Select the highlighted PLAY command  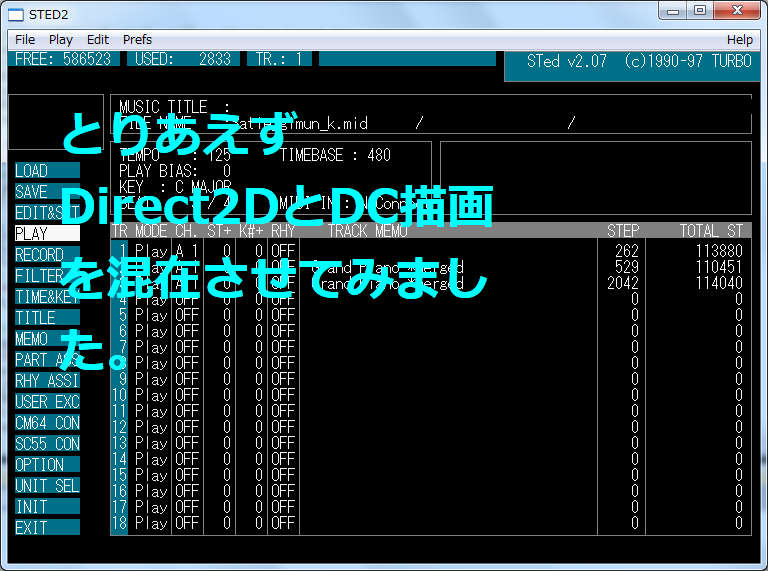(x=45, y=234)
